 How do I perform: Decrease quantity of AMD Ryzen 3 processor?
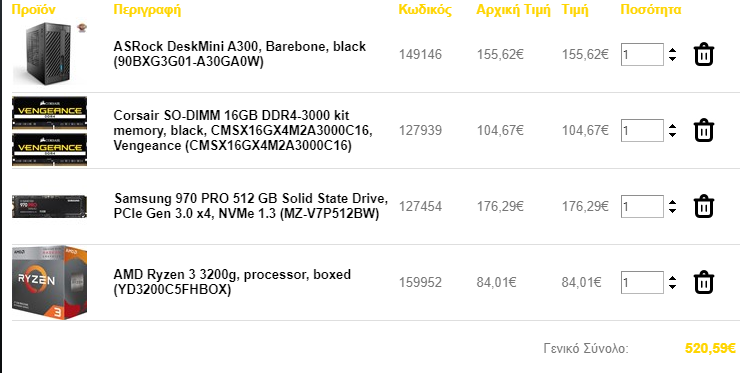pyautogui.click(x=673, y=287)
